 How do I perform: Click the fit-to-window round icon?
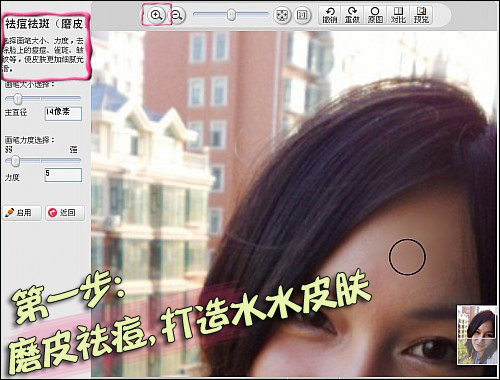282,15
